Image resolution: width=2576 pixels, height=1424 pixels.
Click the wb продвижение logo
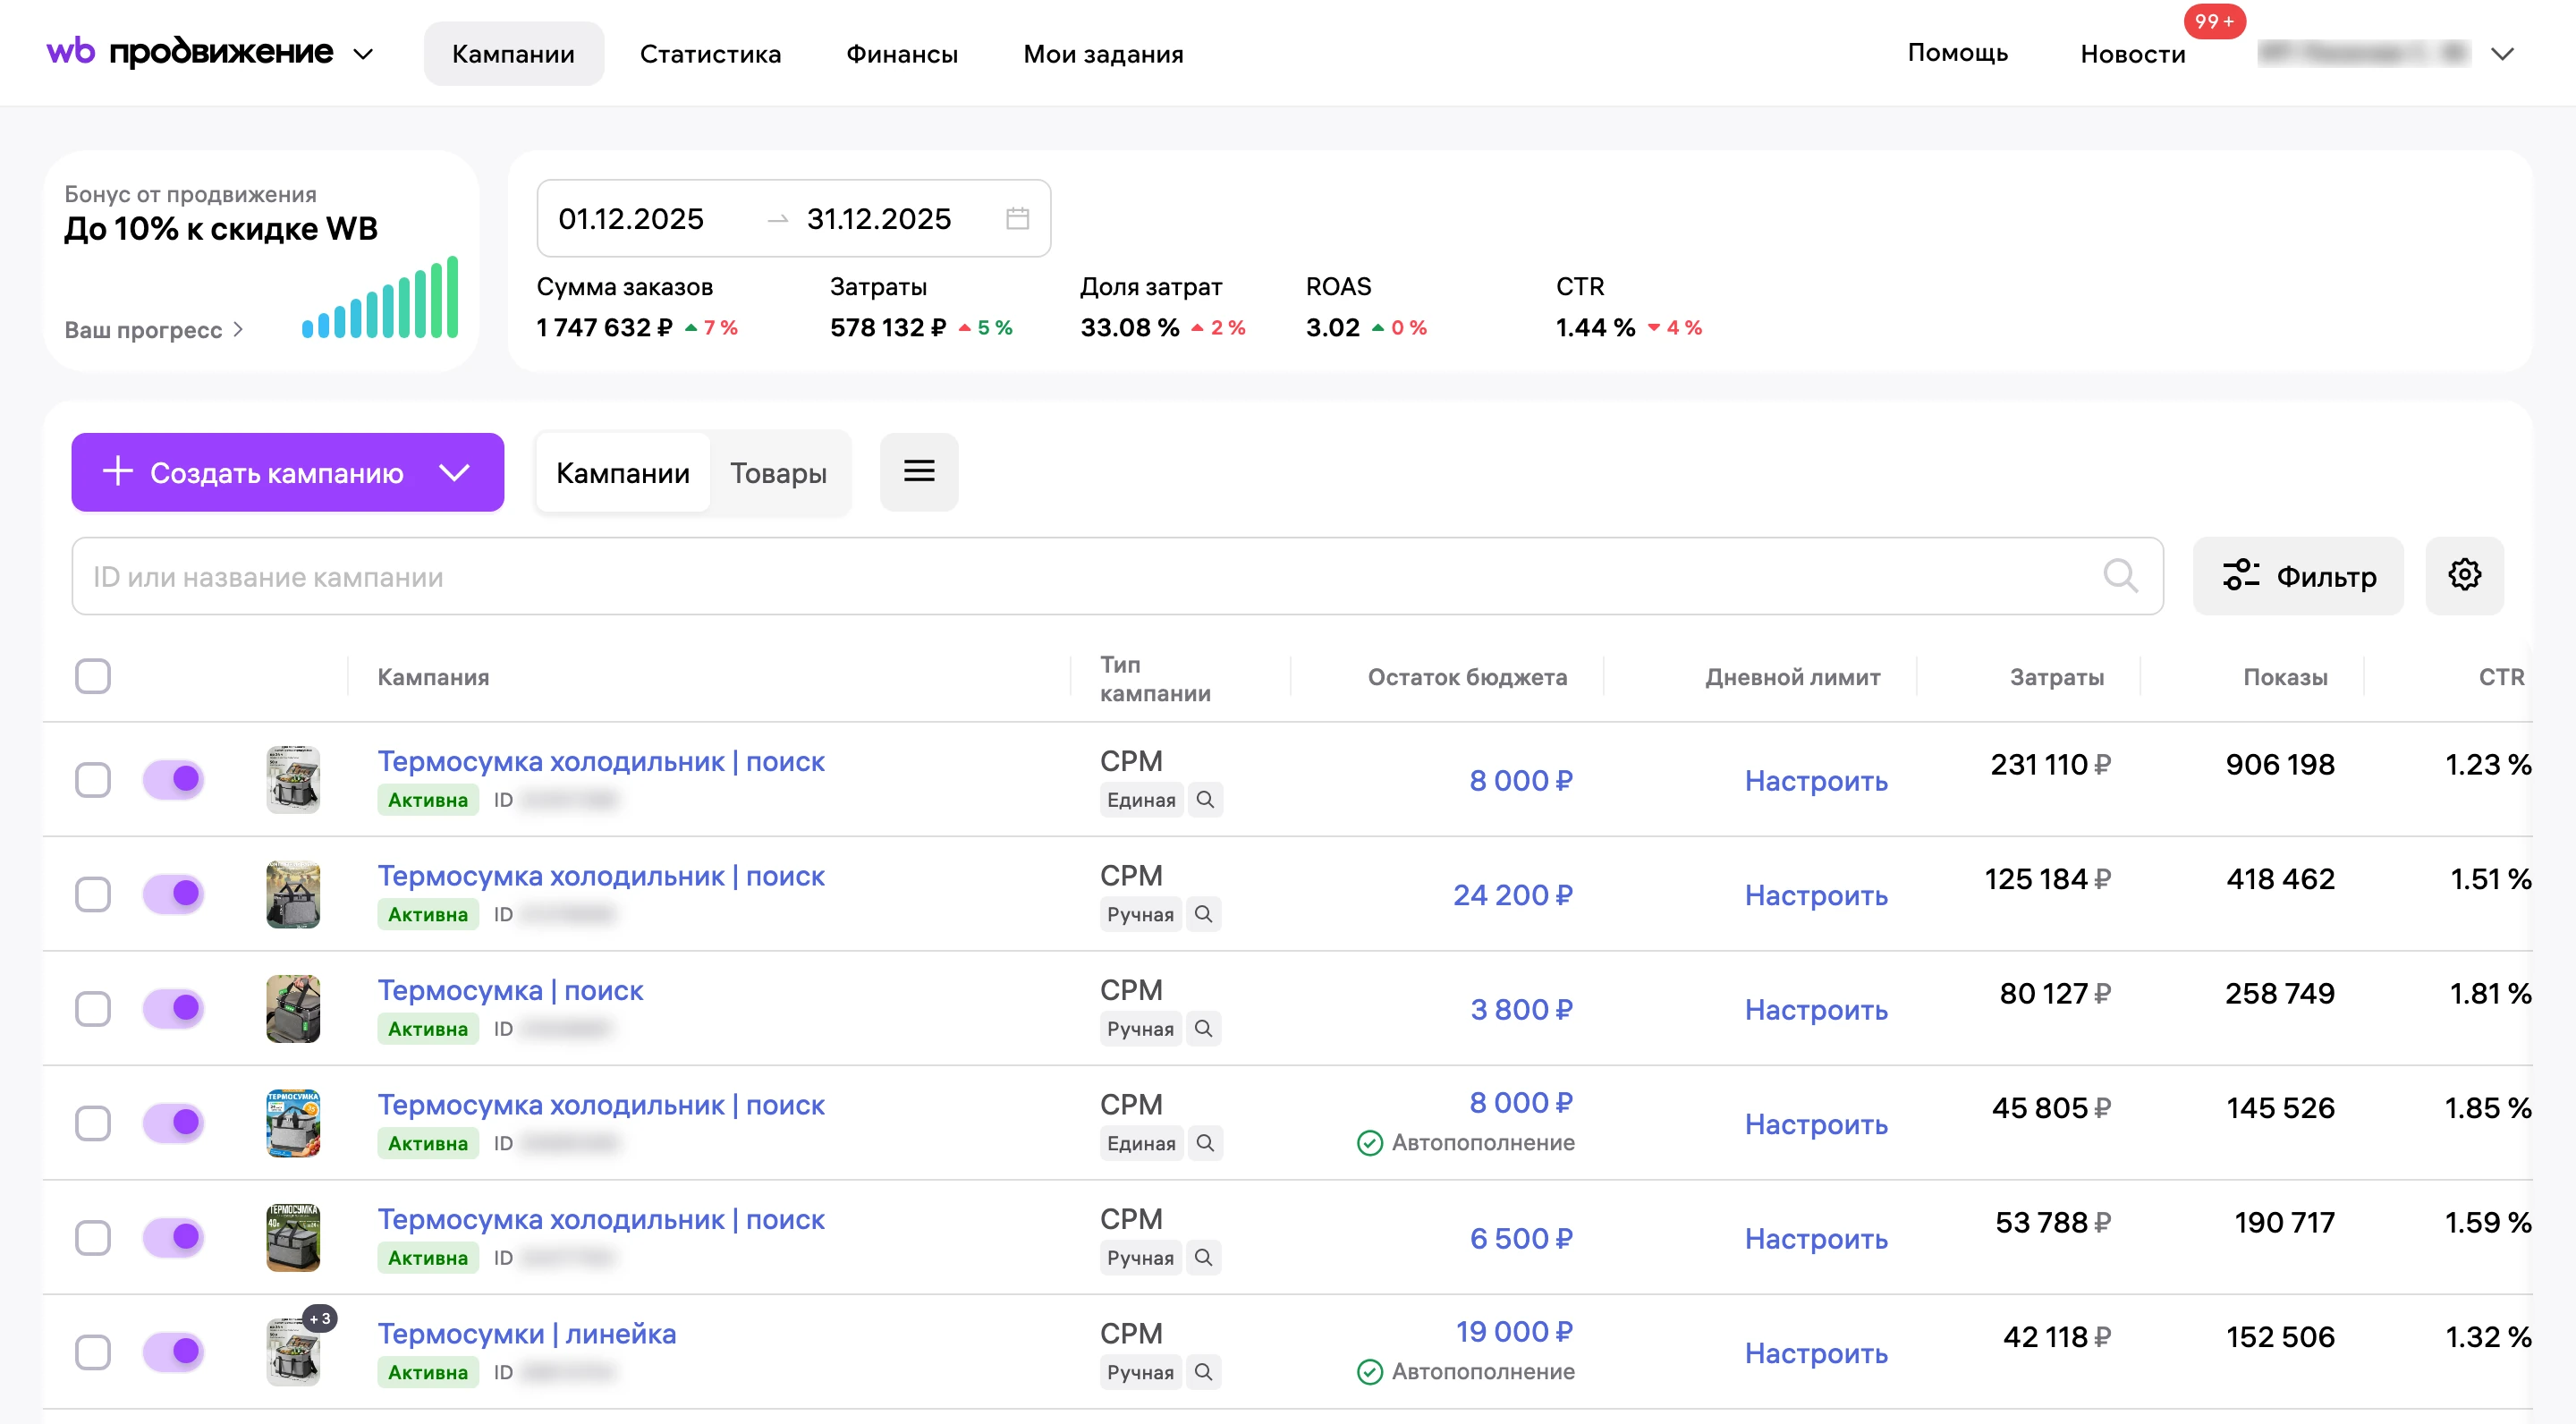190,52
